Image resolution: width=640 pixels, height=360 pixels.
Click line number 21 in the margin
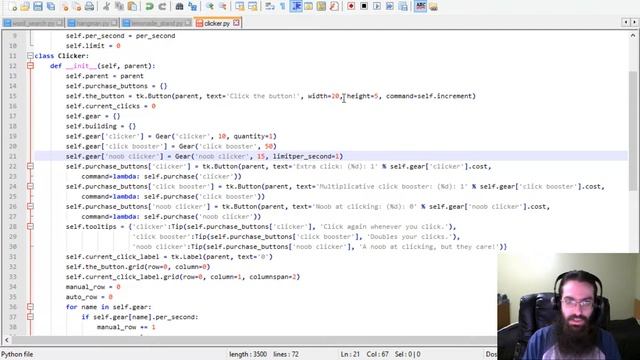[12, 156]
